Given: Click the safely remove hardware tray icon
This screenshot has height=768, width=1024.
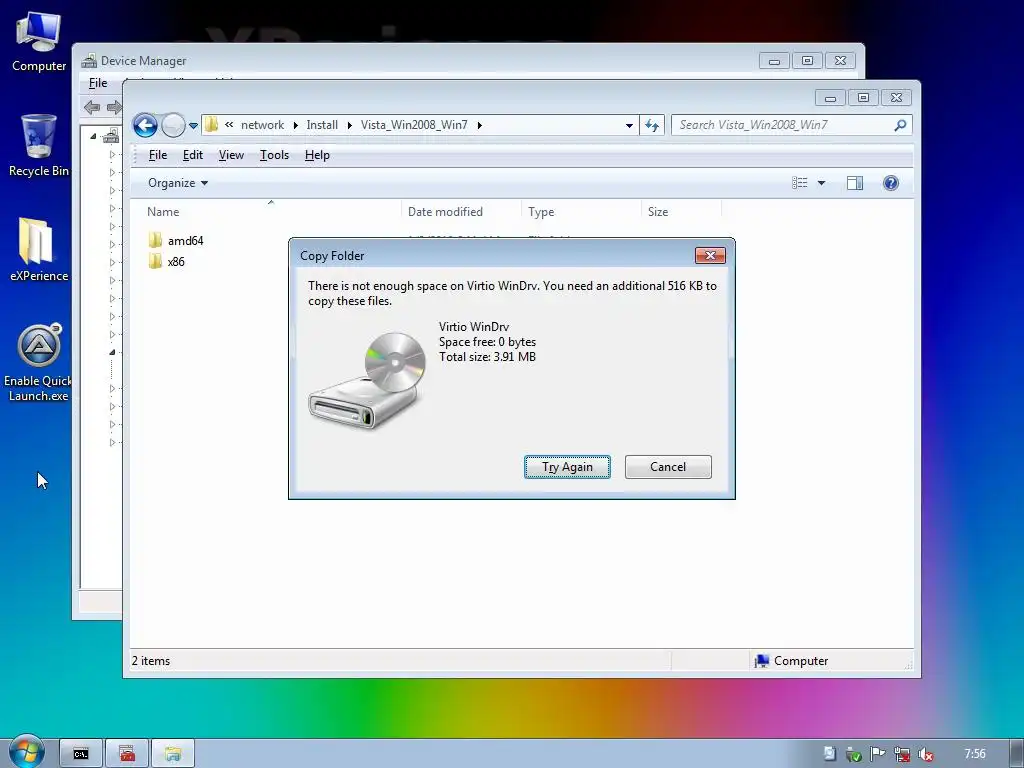Looking at the screenshot, I should [x=853, y=754].
